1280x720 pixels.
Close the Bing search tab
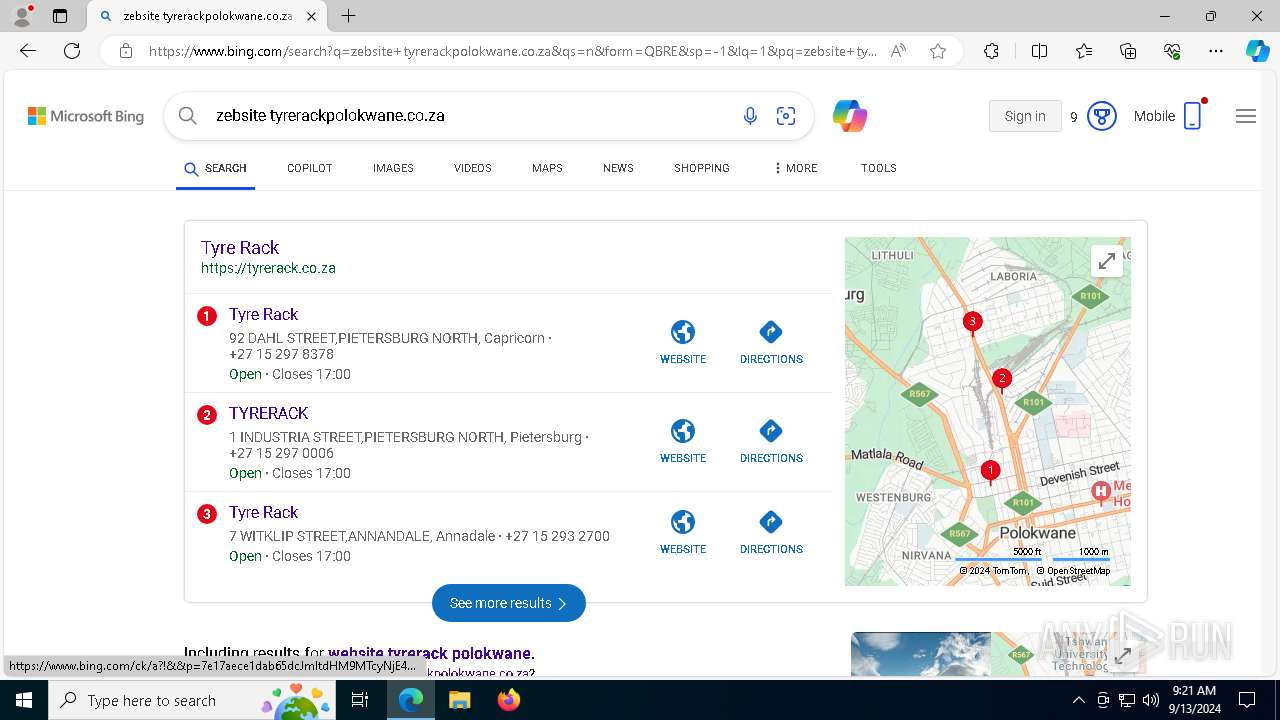pyautogui.click(x=312, y=16)
